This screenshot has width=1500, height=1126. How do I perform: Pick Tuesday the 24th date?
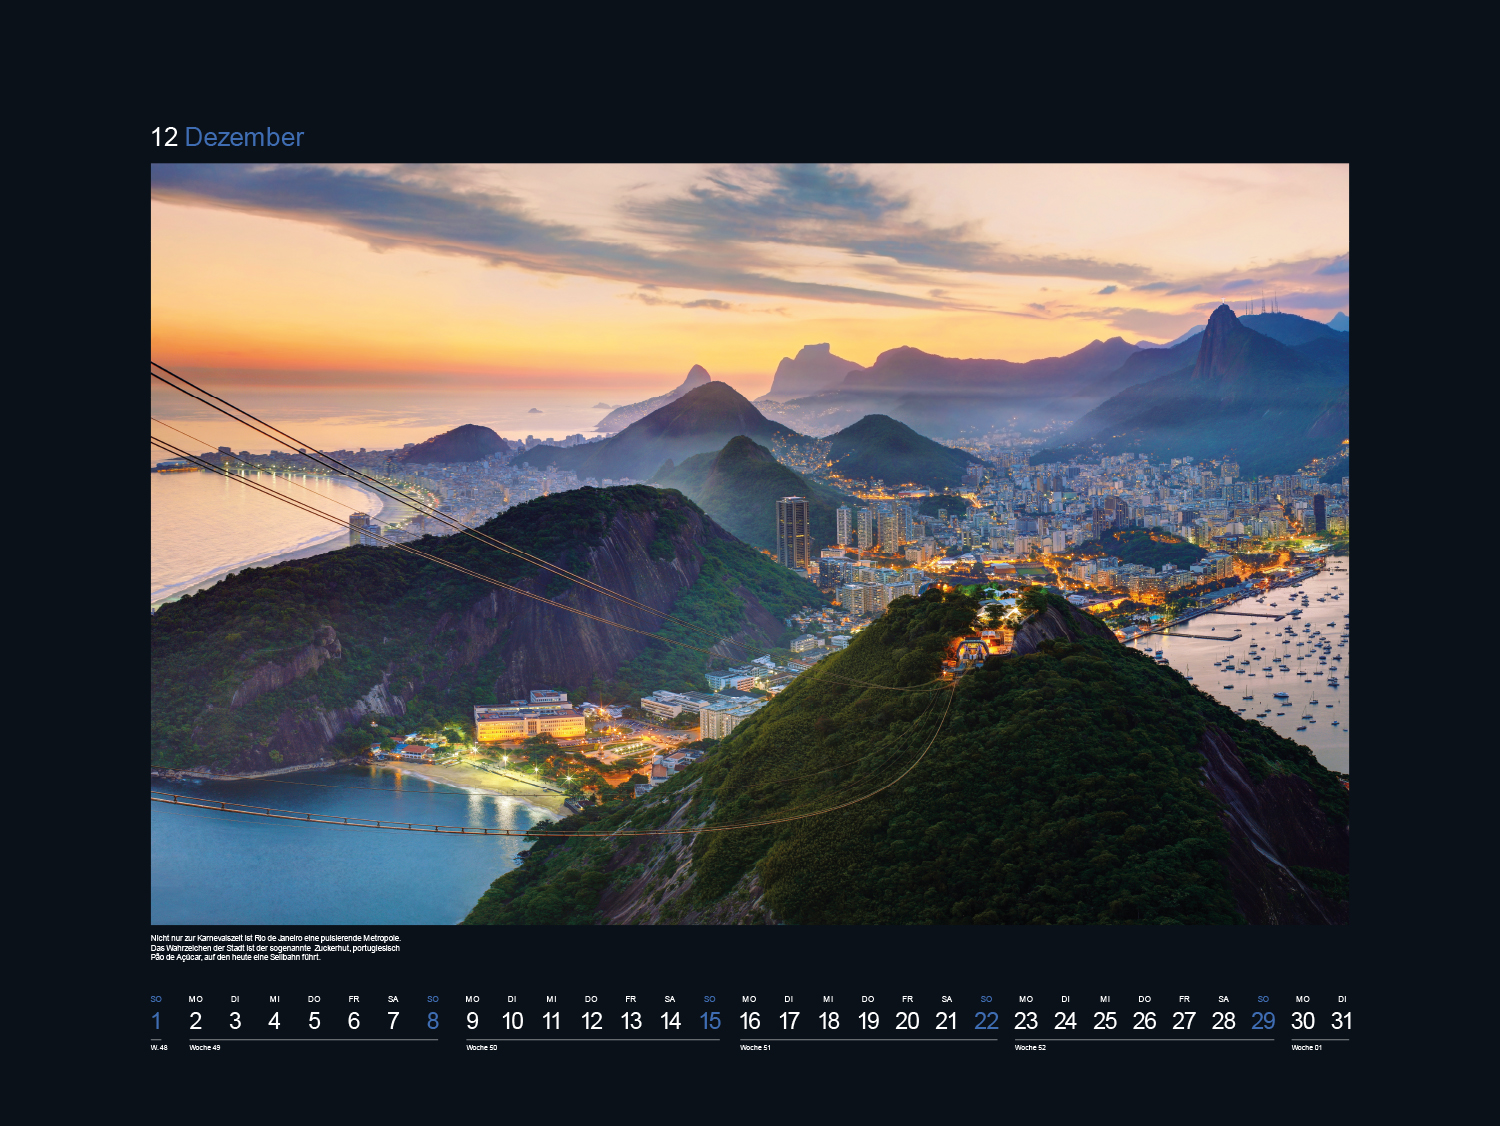tap(1065, 1021)
